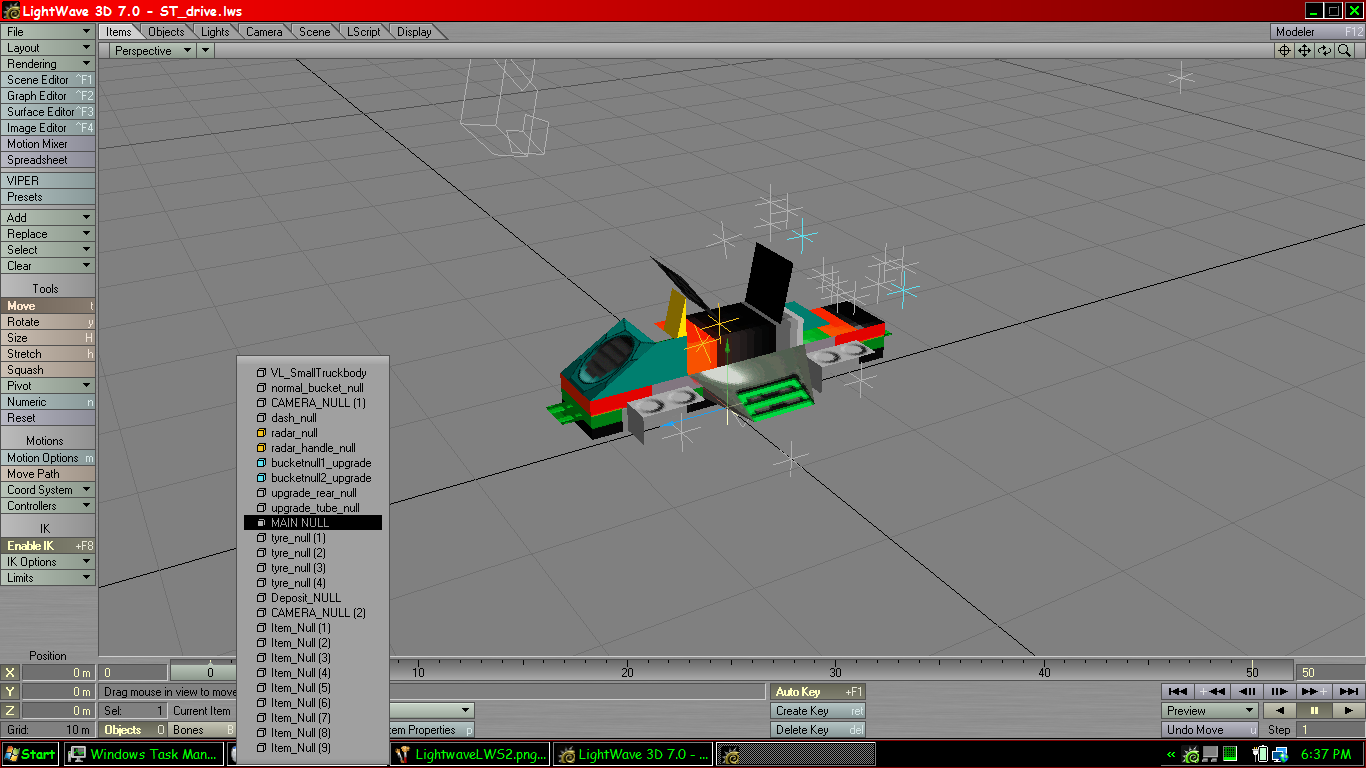This screenshot has height=768, width=1366.
Task: Toggle Auto Key button
Action: [818, 692]
